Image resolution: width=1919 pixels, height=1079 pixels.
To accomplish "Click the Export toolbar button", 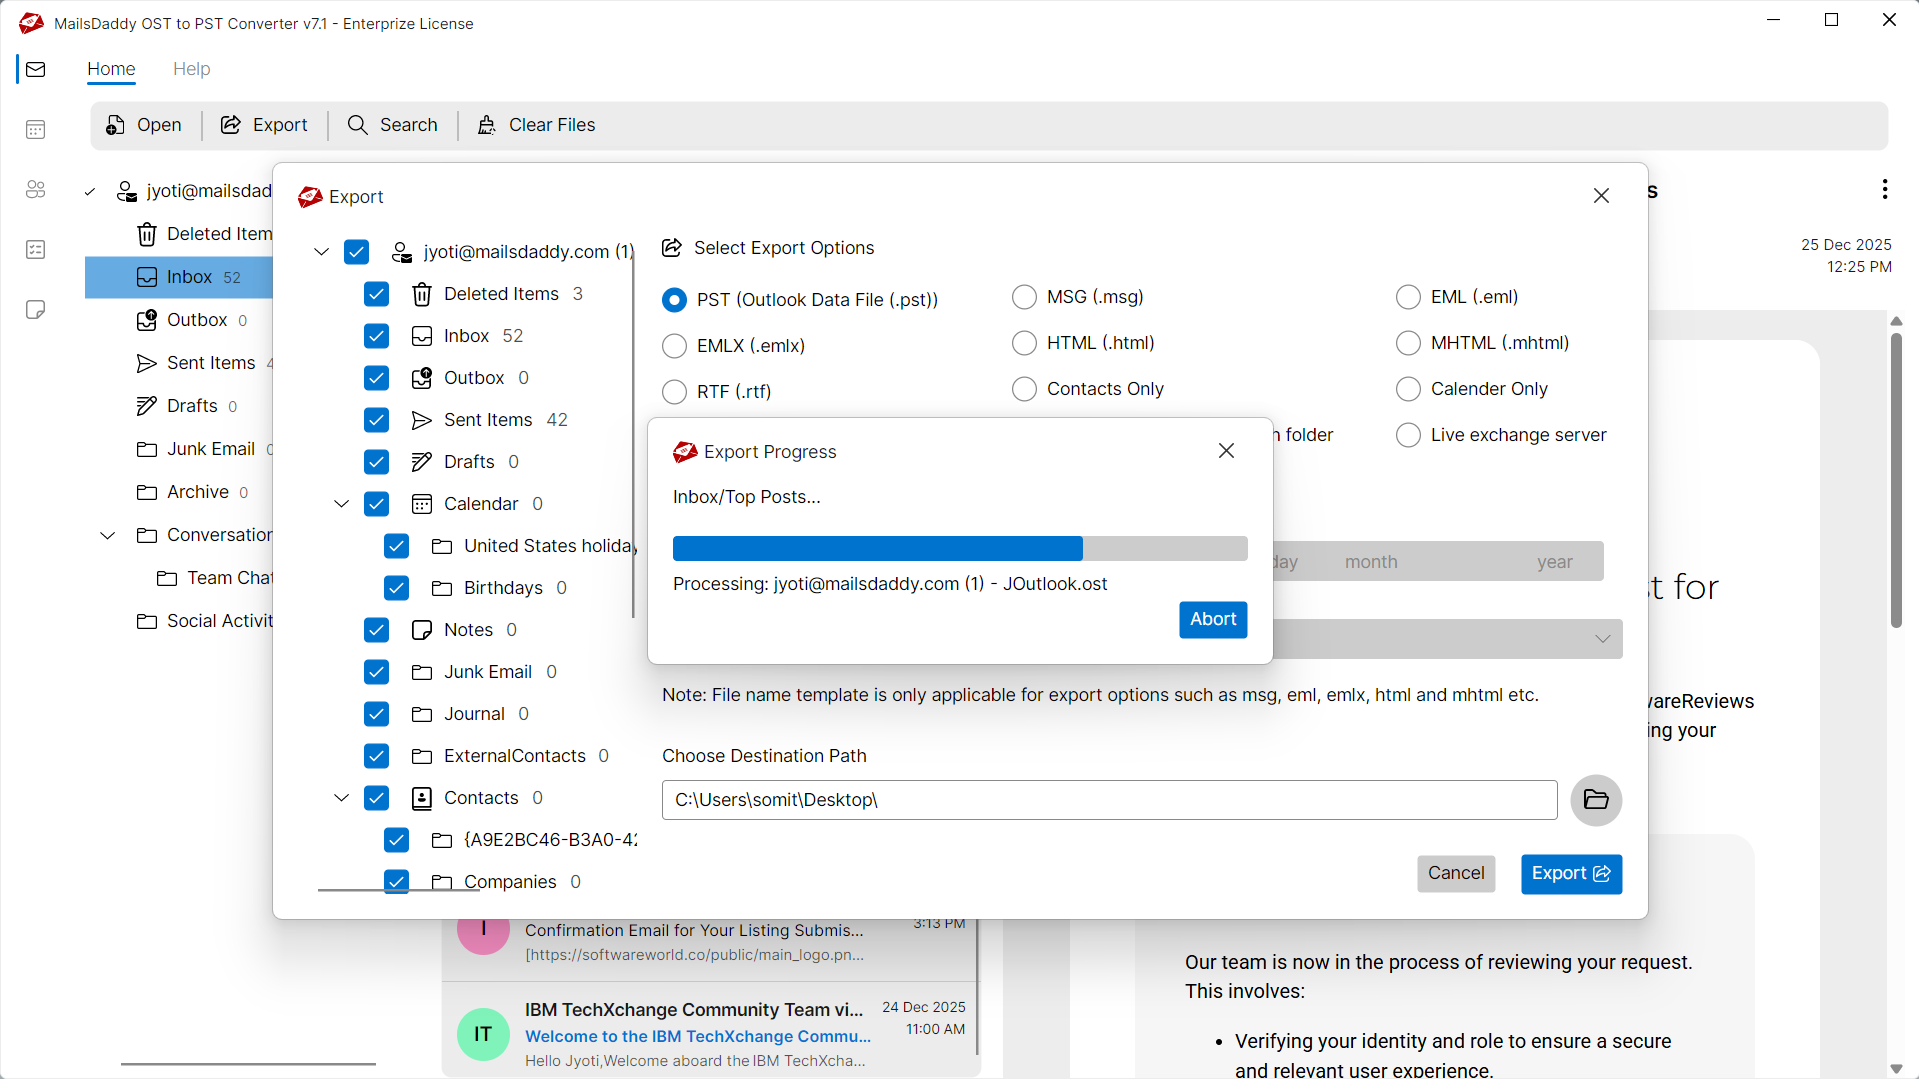I will (265, 125).
